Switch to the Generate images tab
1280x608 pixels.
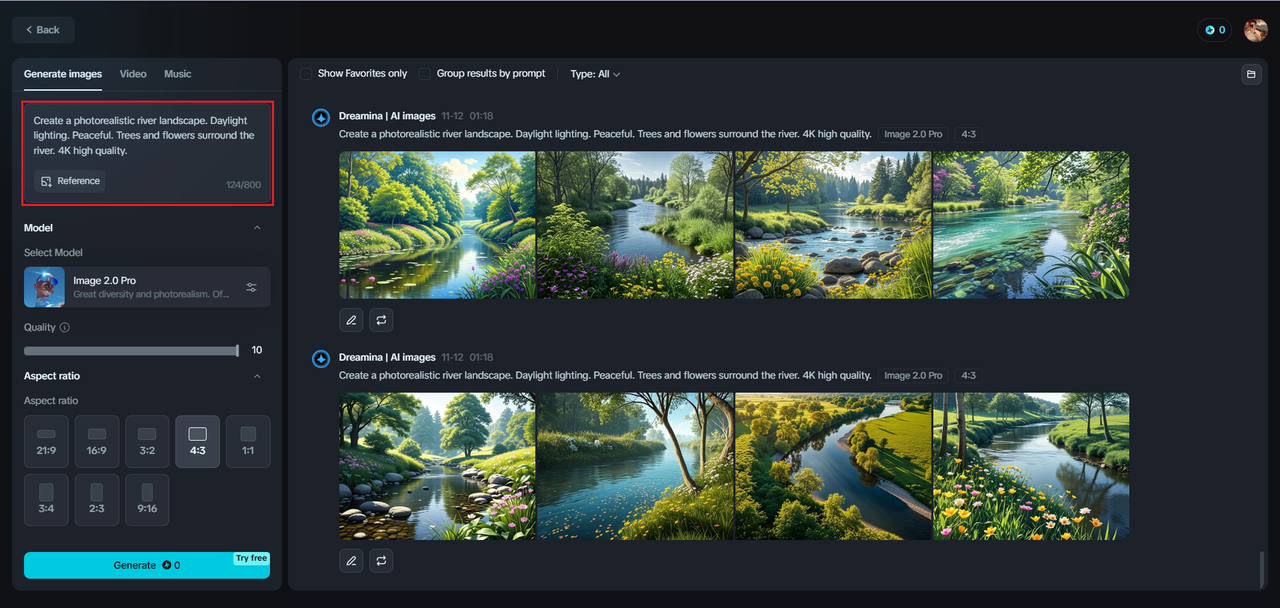click(63, 74)
